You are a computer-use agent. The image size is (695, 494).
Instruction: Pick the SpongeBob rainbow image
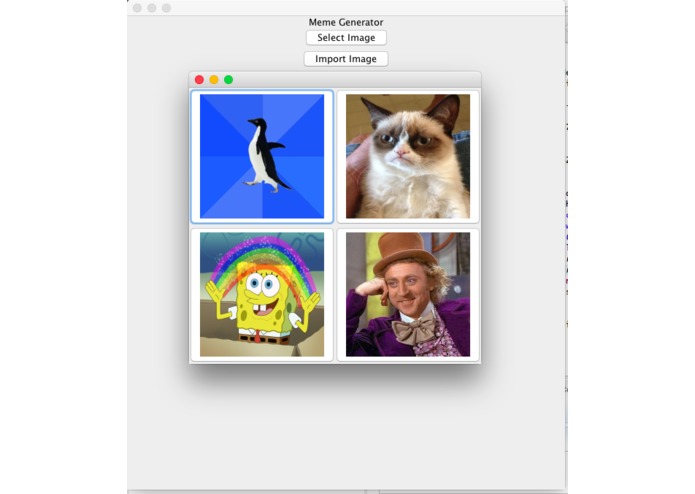tap(262, 295)
